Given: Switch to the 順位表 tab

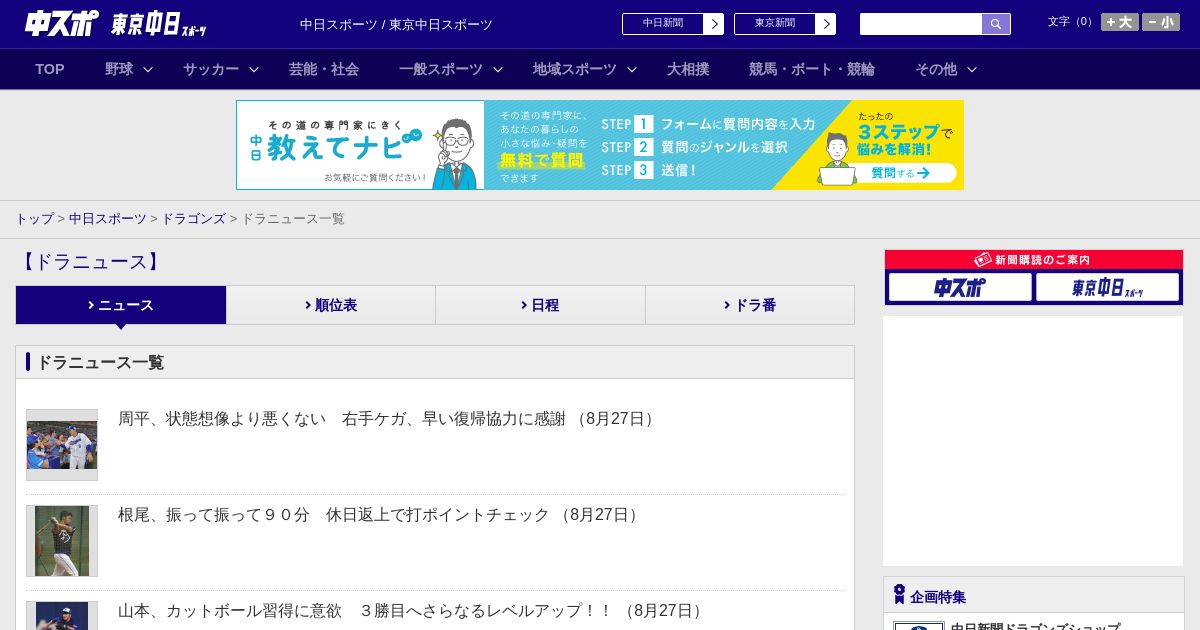Looking at the screenshot, I should tap(331, 305).
